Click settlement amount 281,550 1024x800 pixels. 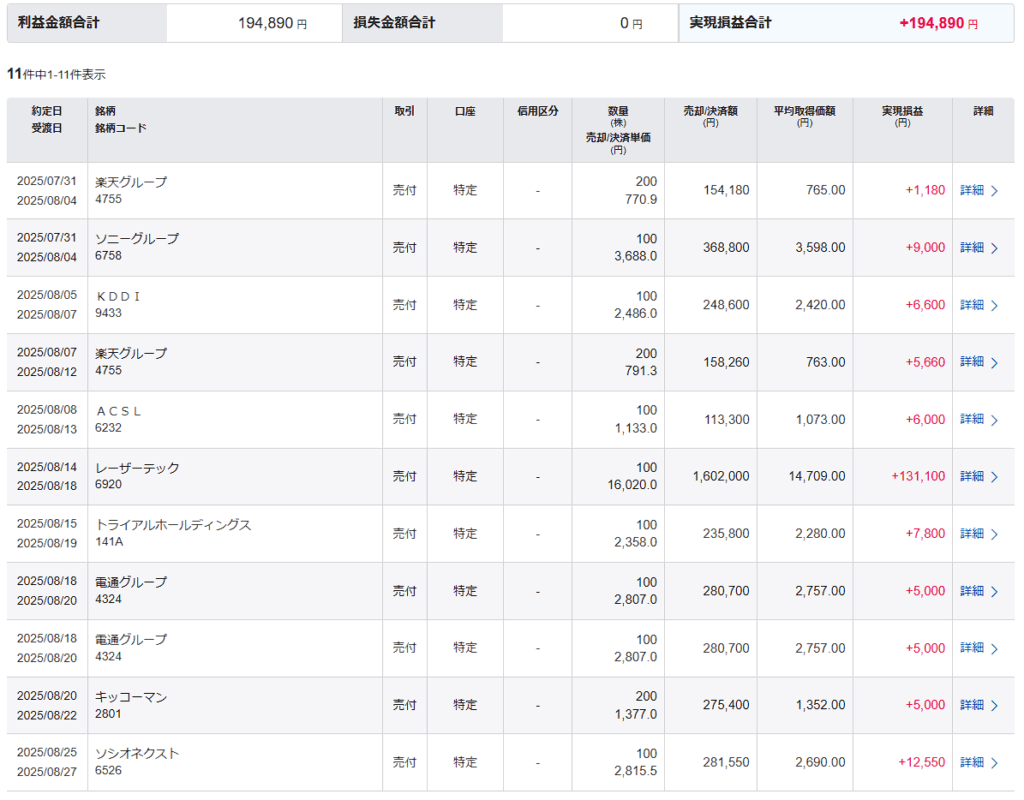(x=726, y=762)
